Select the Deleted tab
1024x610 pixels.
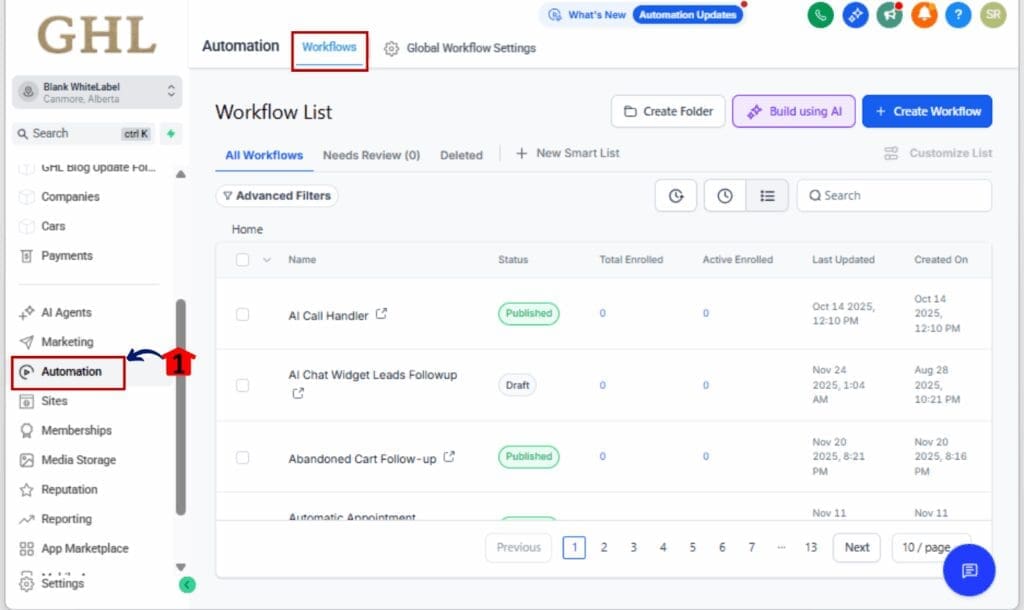461,155
